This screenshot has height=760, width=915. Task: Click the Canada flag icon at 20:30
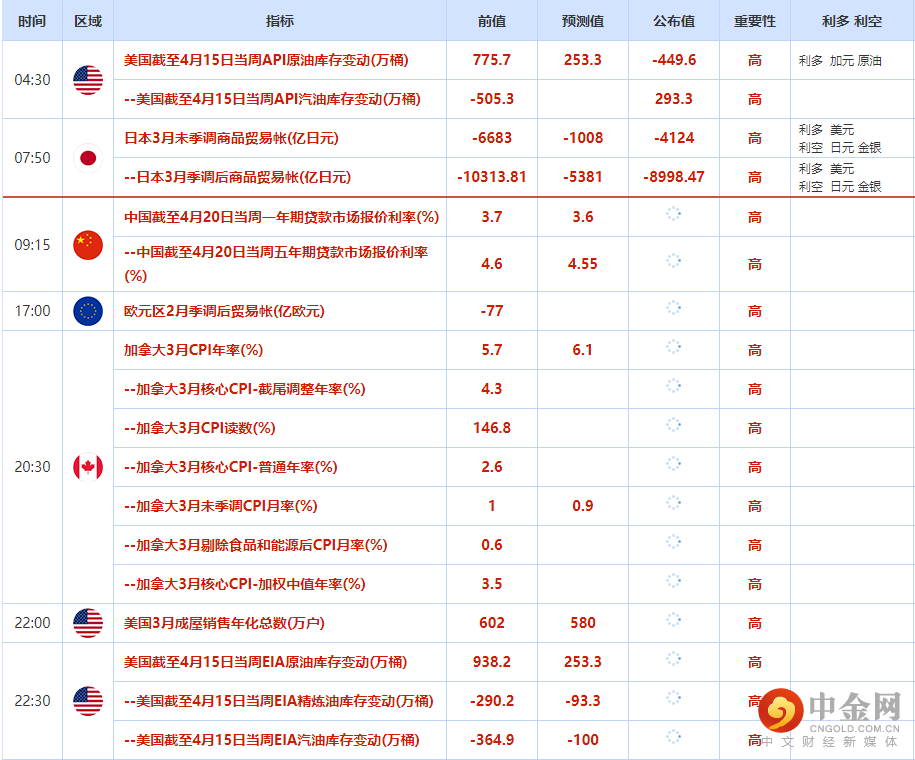[x=88, y=467]
